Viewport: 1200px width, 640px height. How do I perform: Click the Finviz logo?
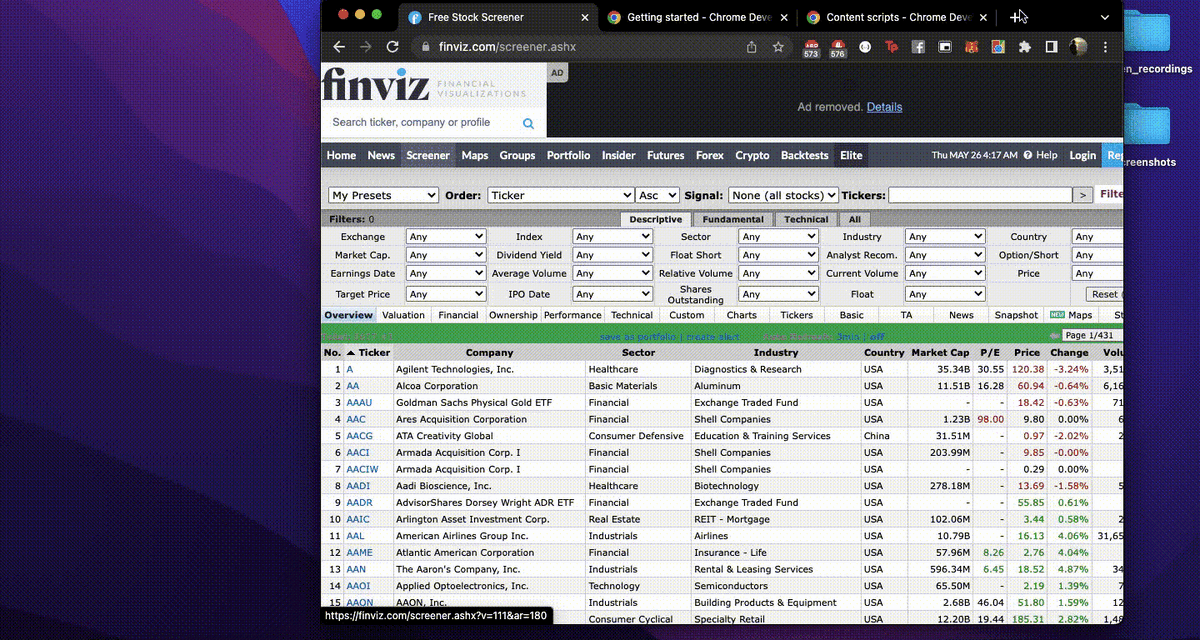coord(376,84)
